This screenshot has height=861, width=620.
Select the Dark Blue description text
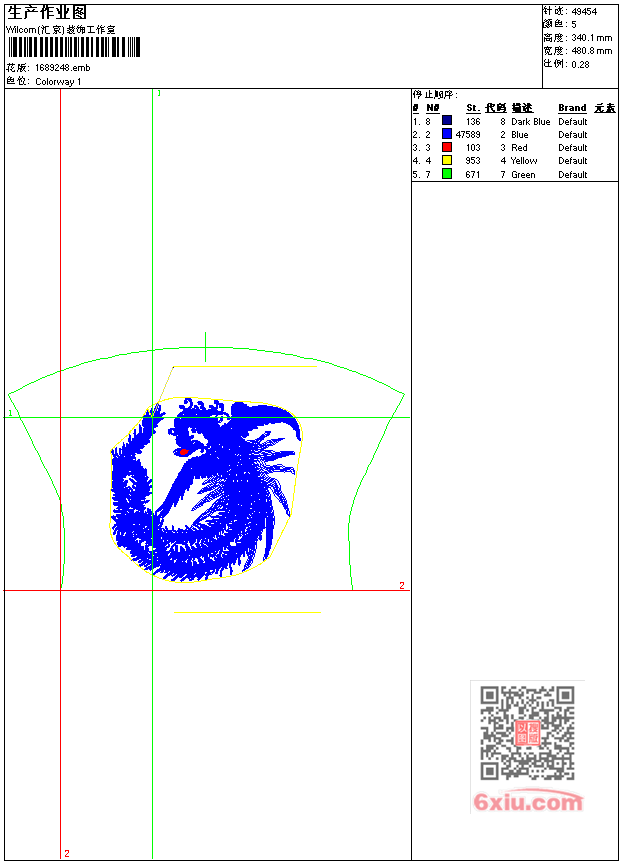click(x=530, y=121)
